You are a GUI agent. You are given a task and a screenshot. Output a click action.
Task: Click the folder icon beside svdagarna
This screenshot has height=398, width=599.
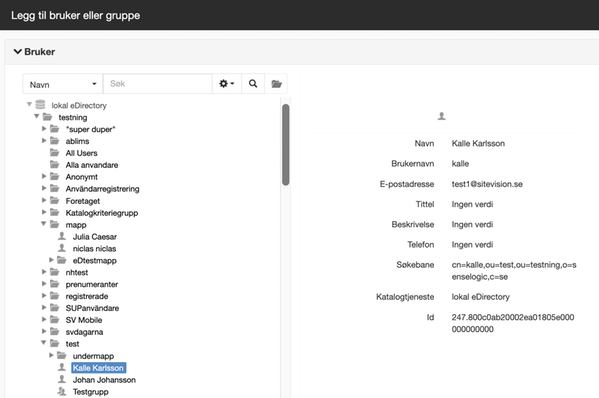coord(55,332)
